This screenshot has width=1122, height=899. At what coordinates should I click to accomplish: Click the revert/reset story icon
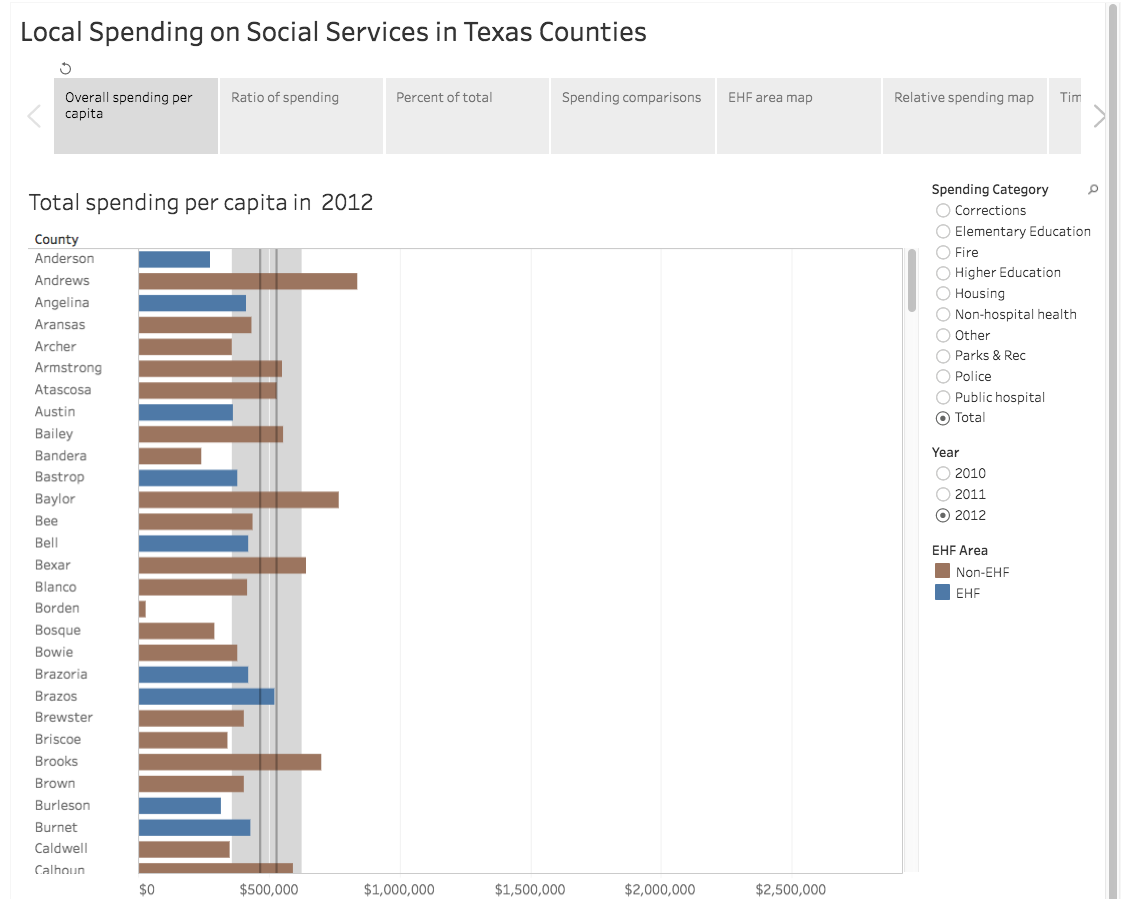(x=65, y=68)
